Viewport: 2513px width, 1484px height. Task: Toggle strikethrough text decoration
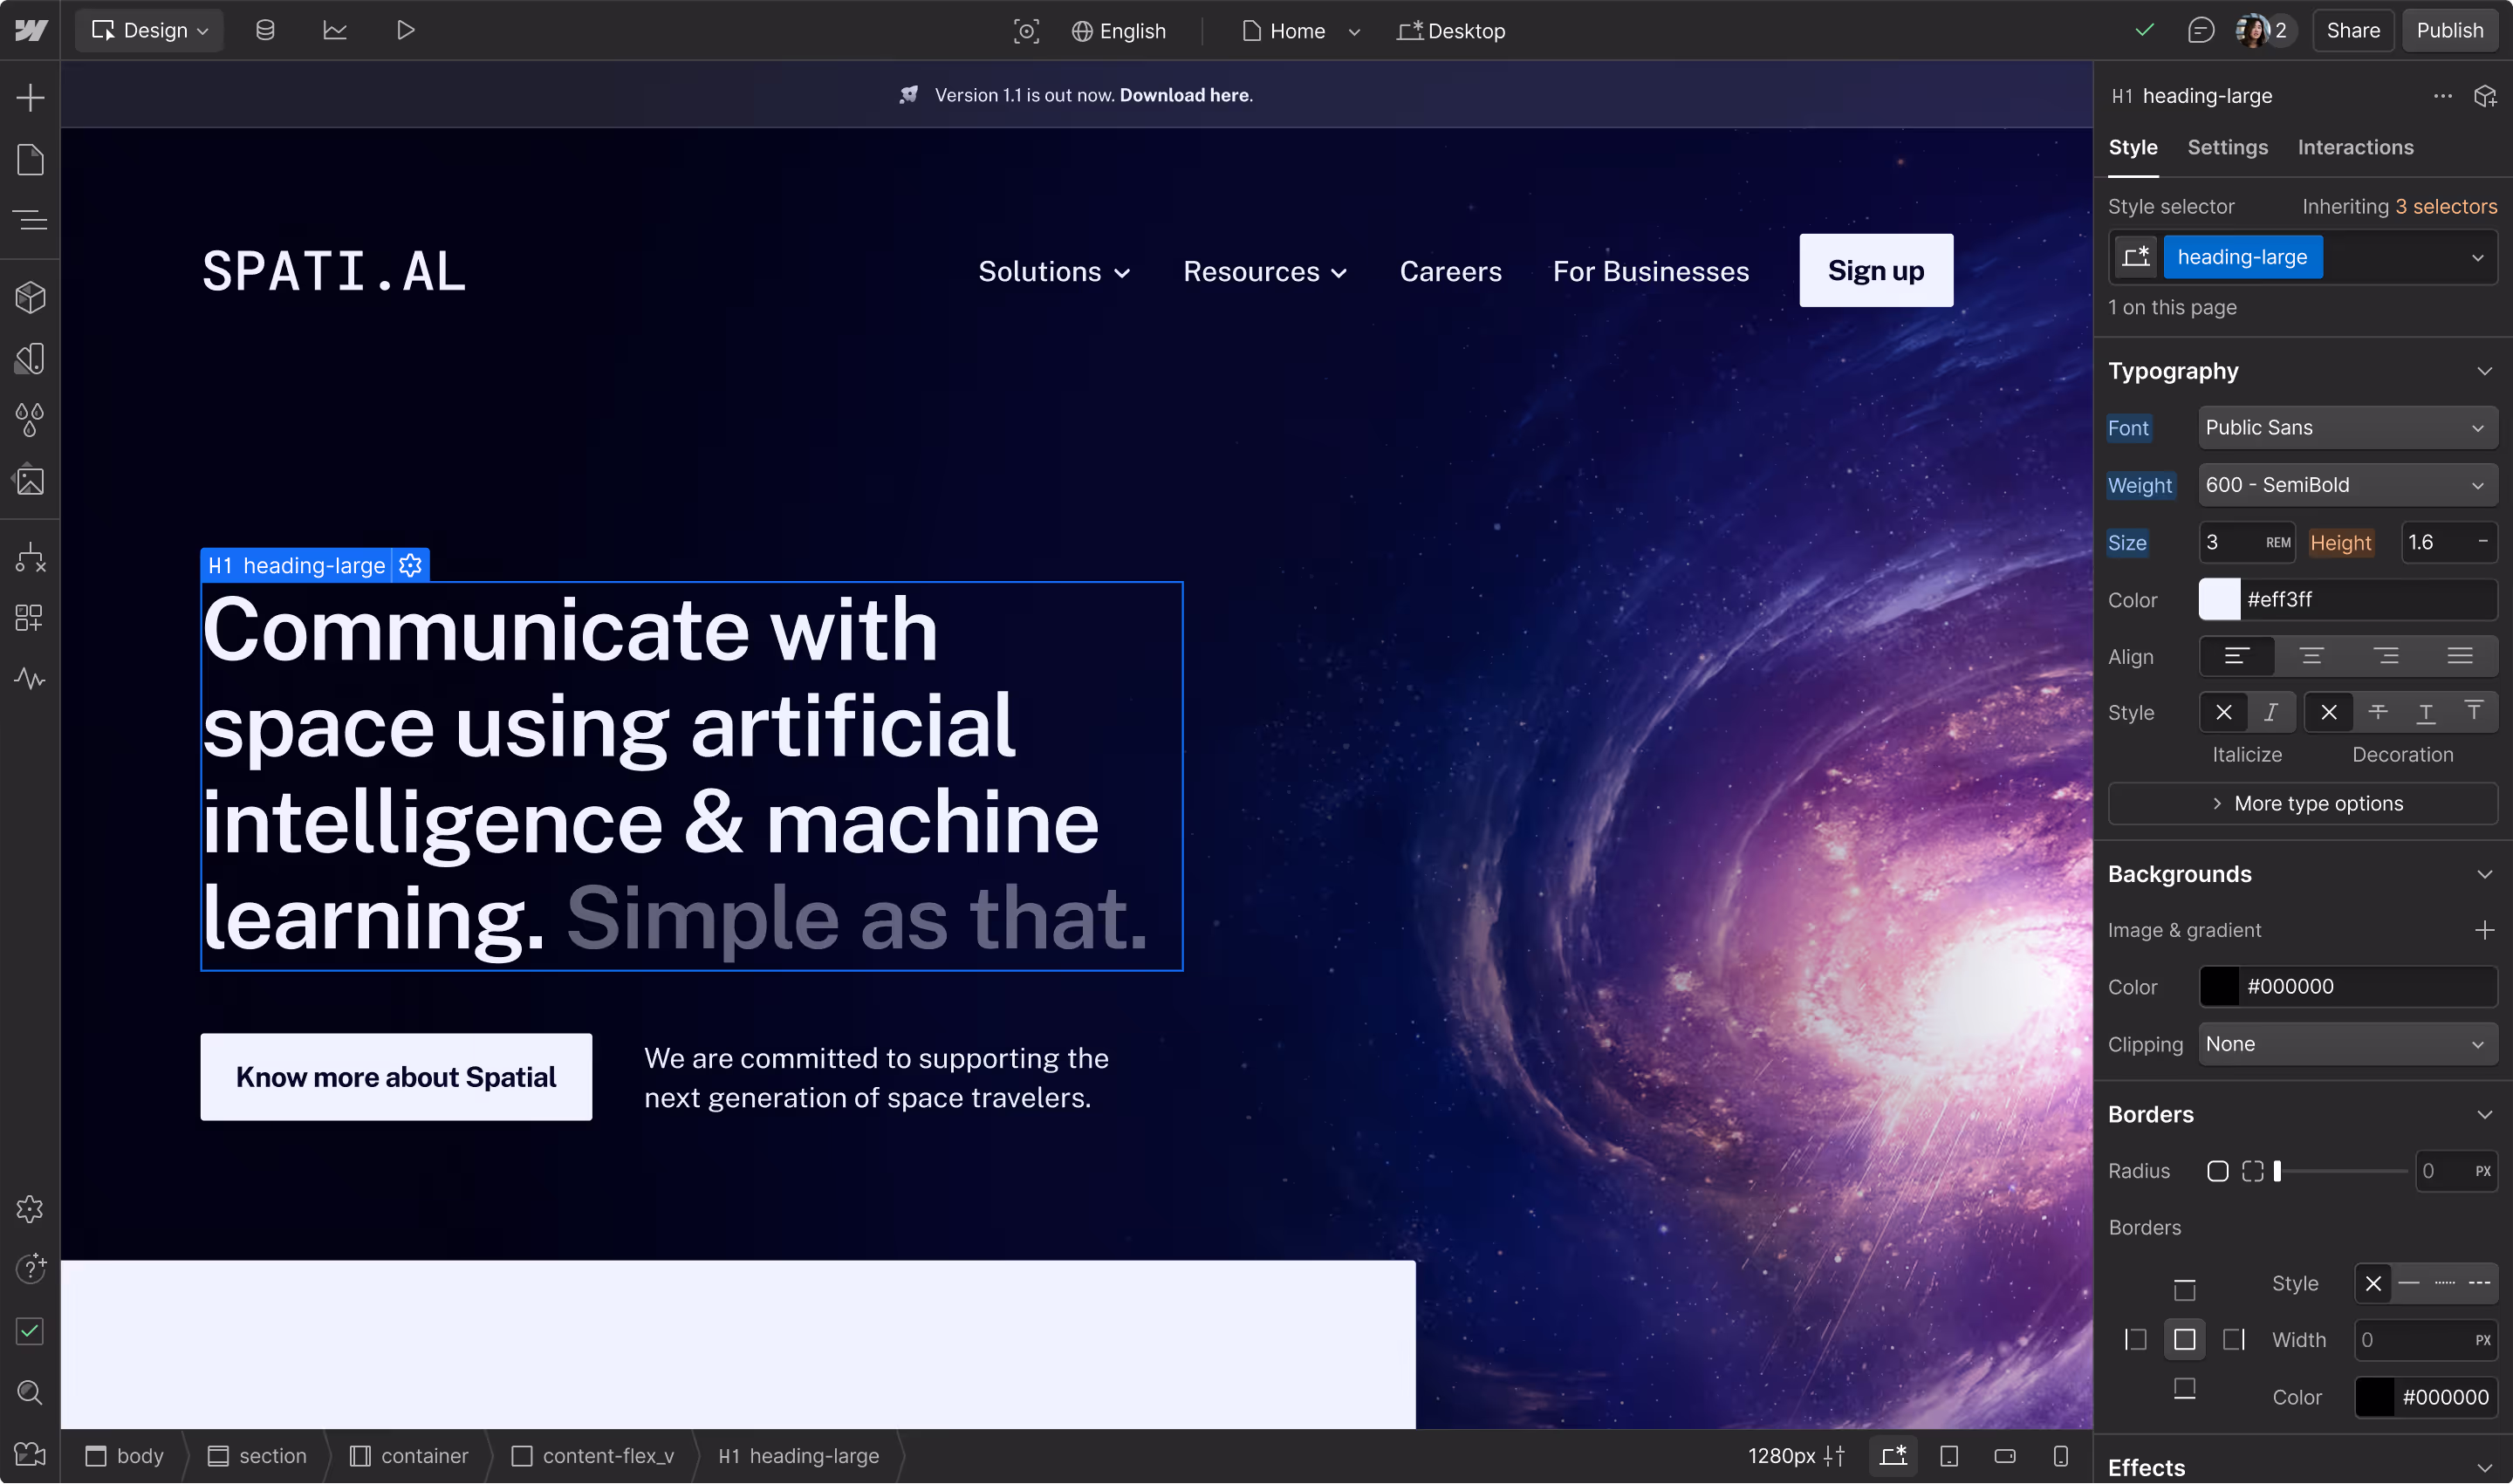[2377, 712]
